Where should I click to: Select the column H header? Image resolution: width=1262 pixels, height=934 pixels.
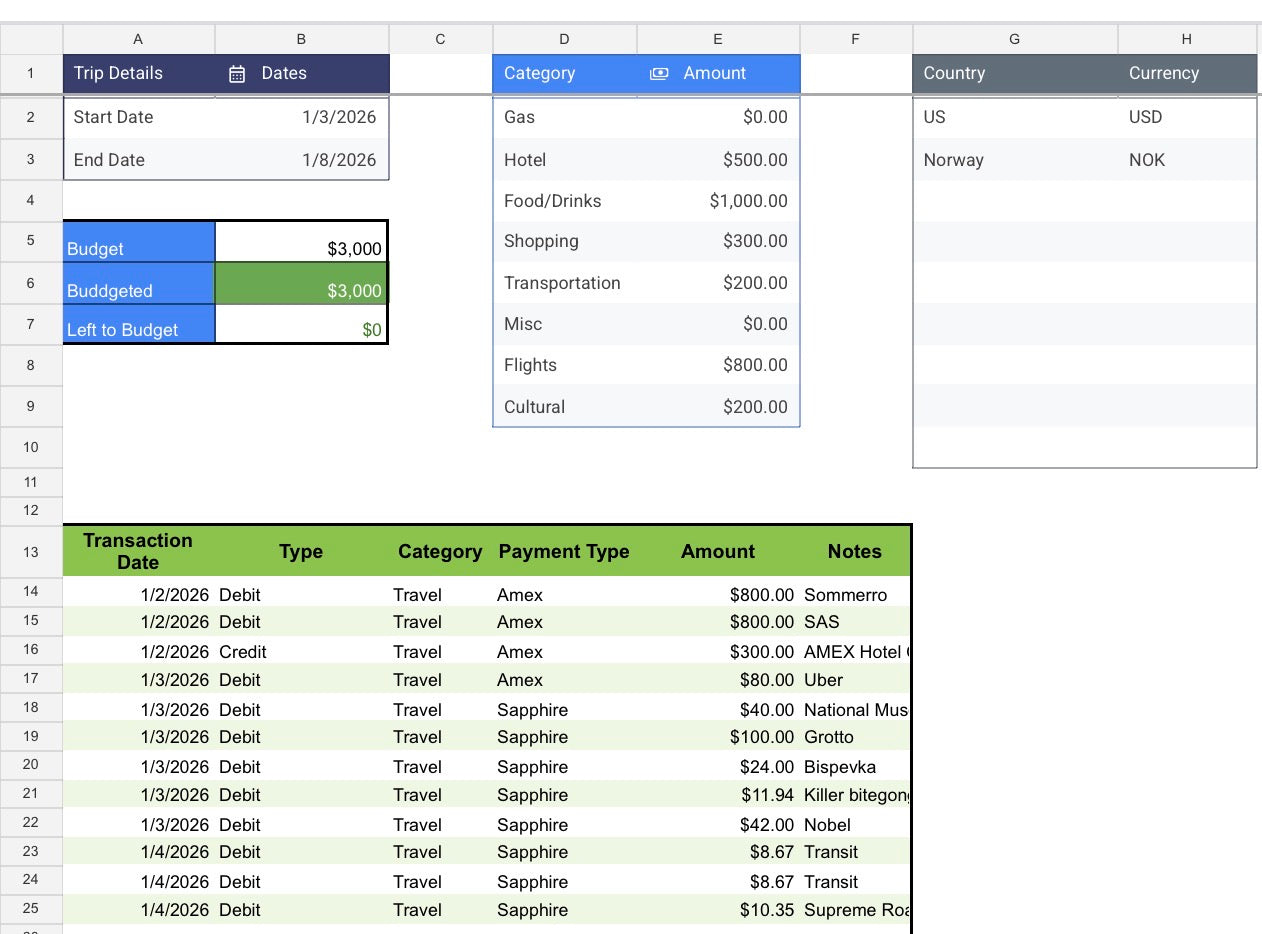[1186, 38]
